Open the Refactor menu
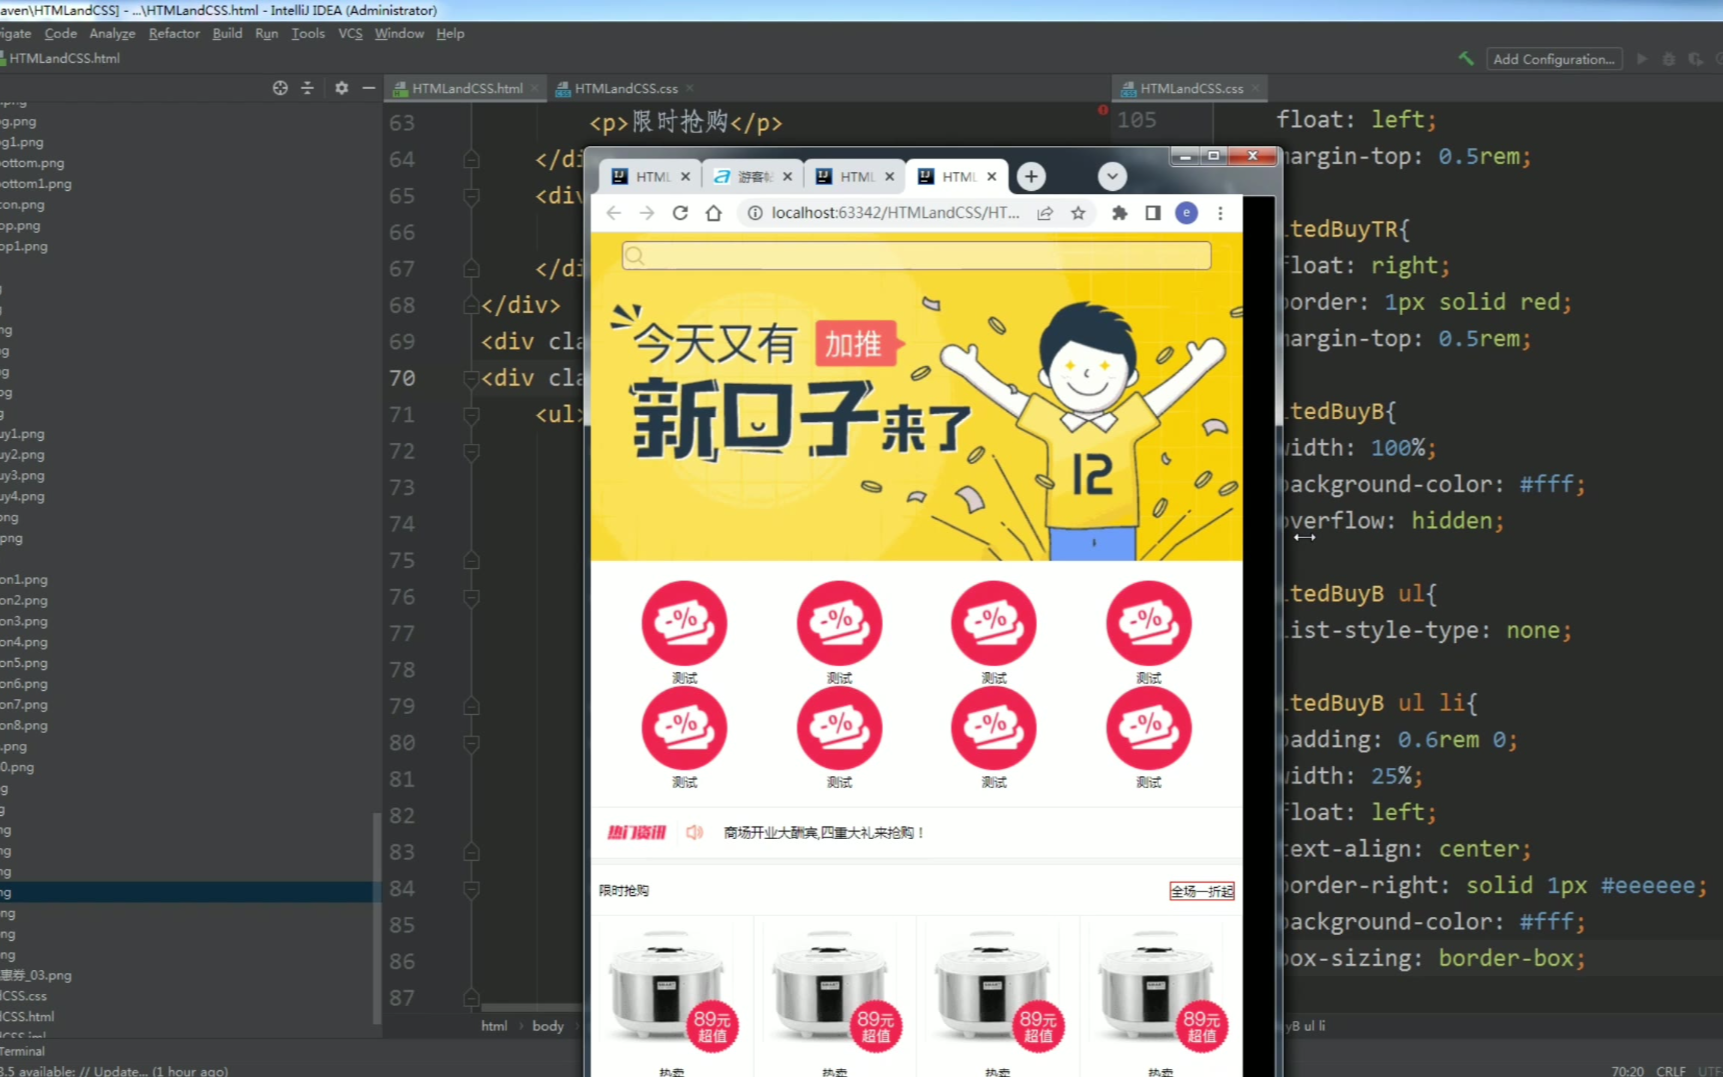The height and width of the screenshot is (1077, 1723). 174,34
